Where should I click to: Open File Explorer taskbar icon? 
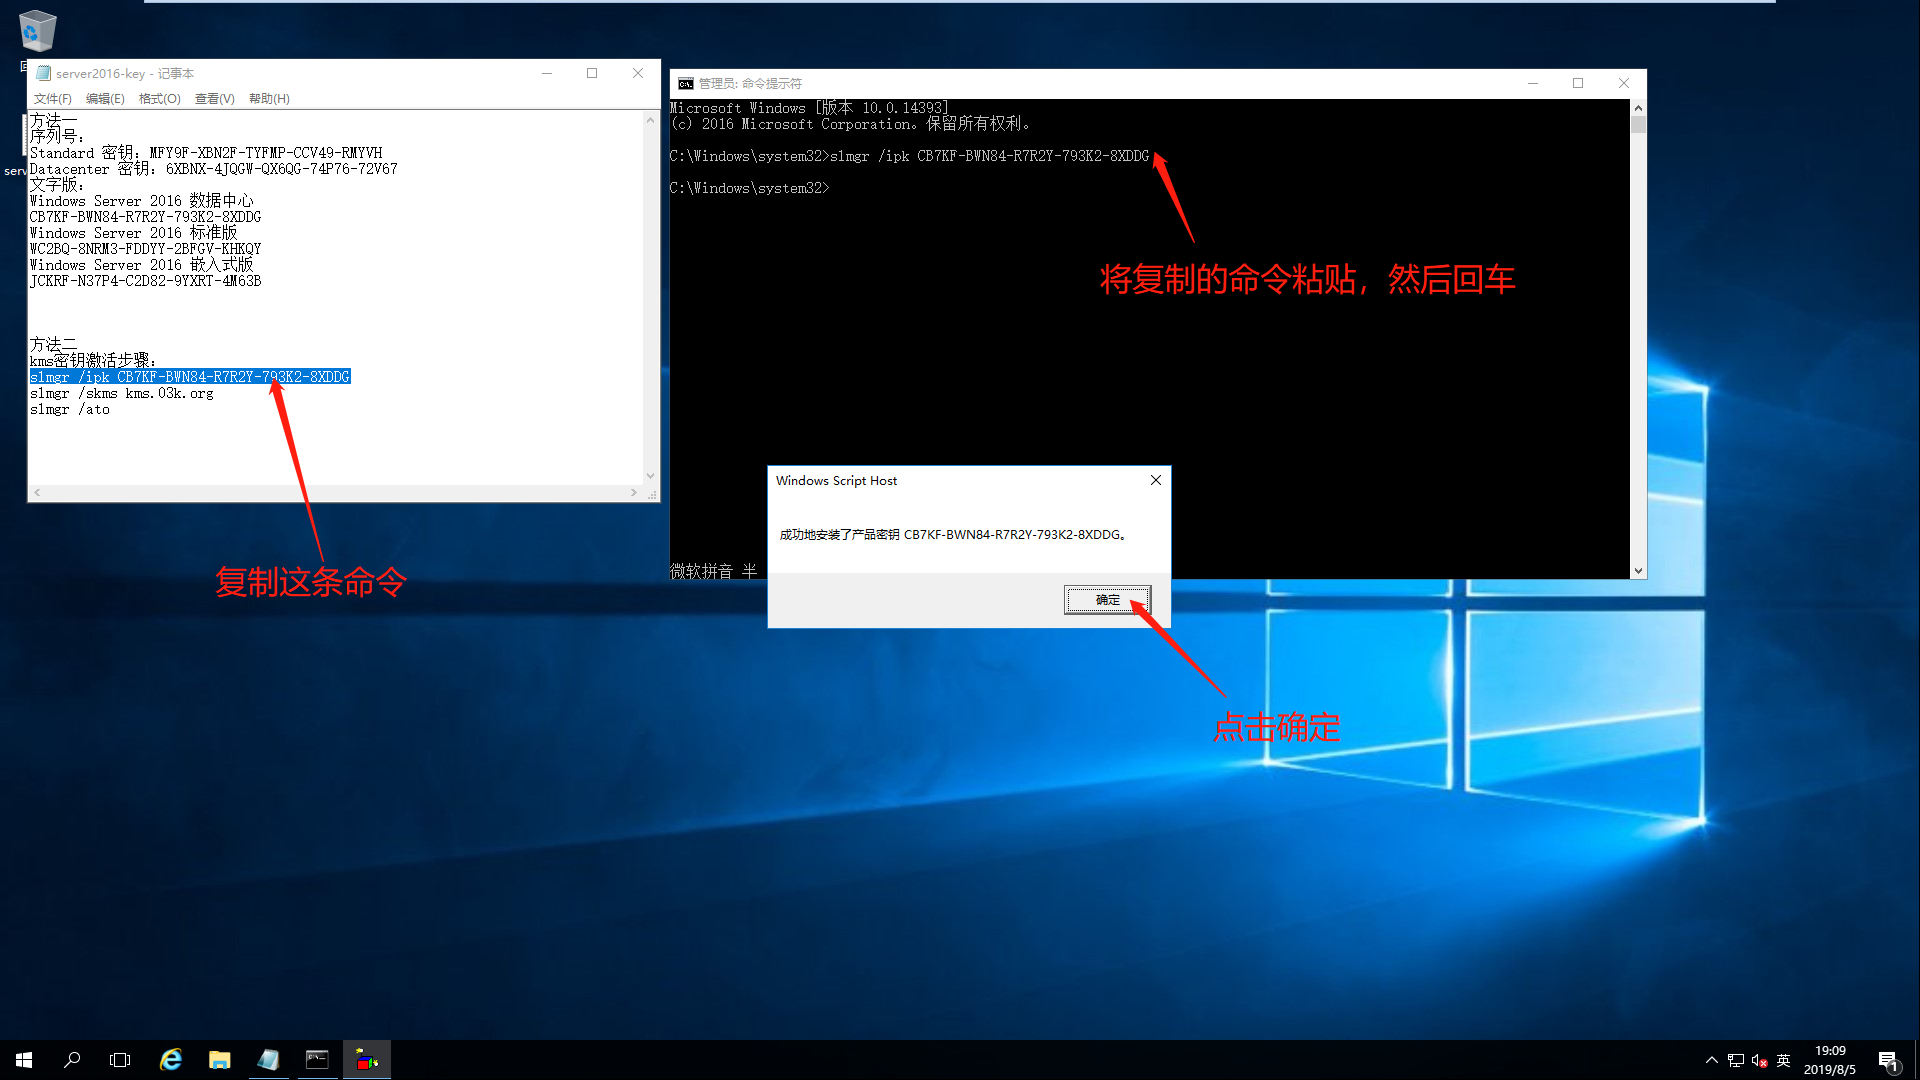click(219, 1059)
